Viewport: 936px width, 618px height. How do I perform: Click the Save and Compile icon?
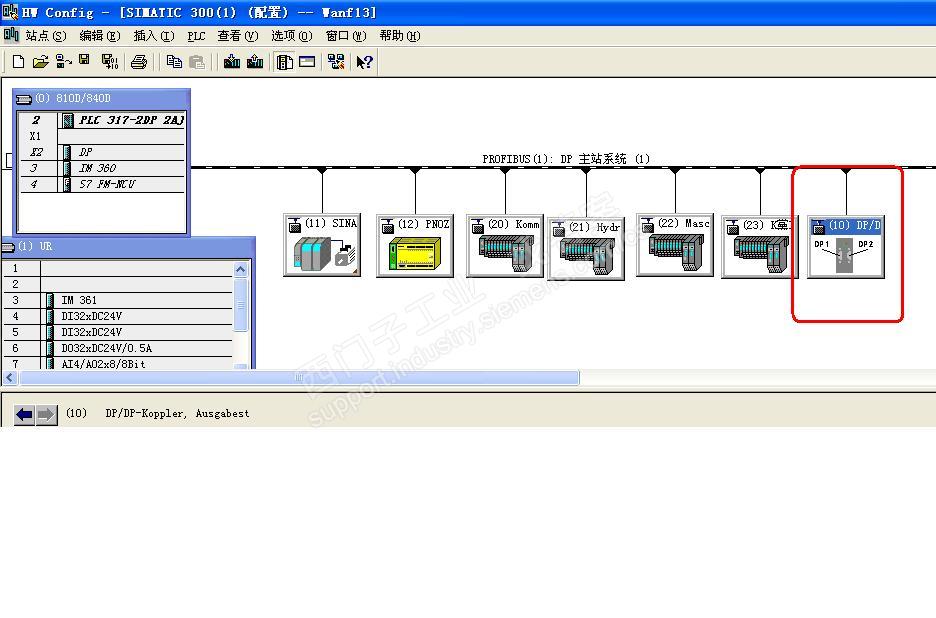(110, 62)
